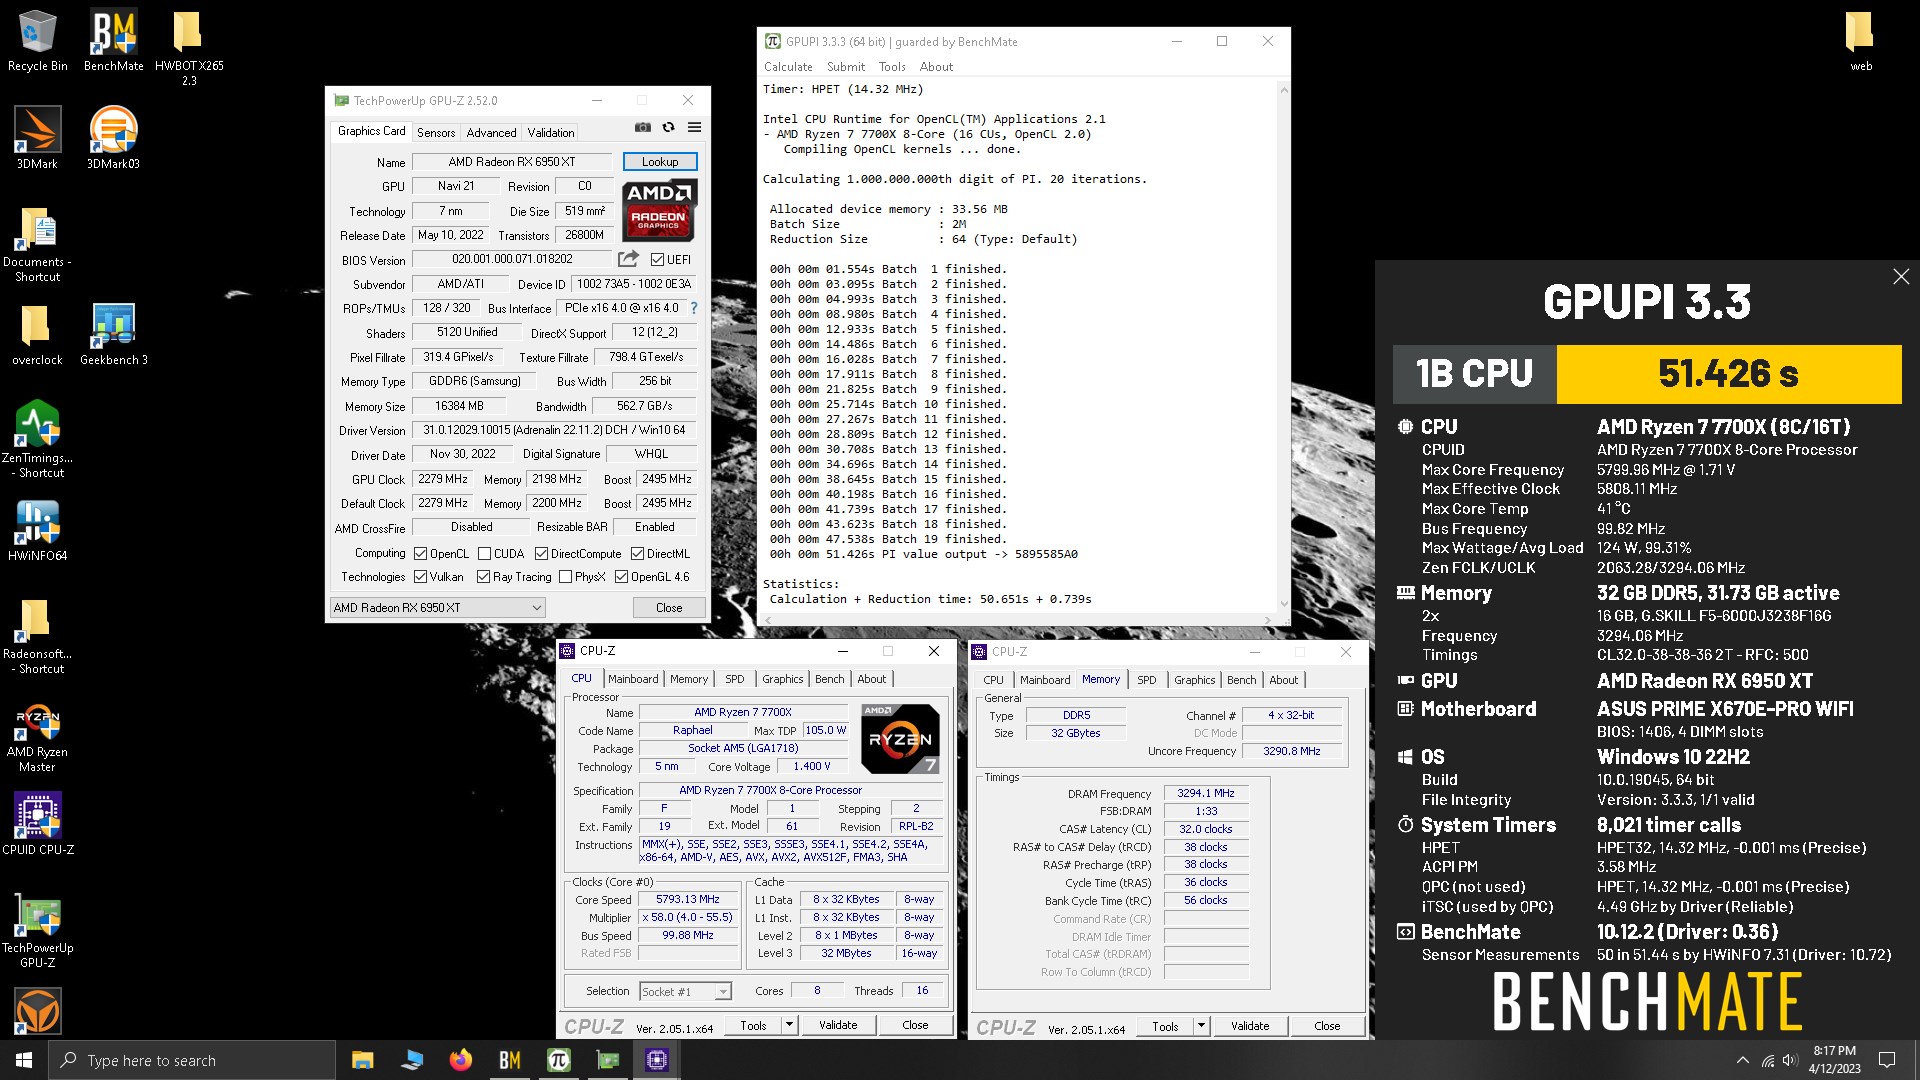Screen dimensions: 1920x1080
Task: Toggle the UEFI checkbox in GPU-Z
Action: 657,260
